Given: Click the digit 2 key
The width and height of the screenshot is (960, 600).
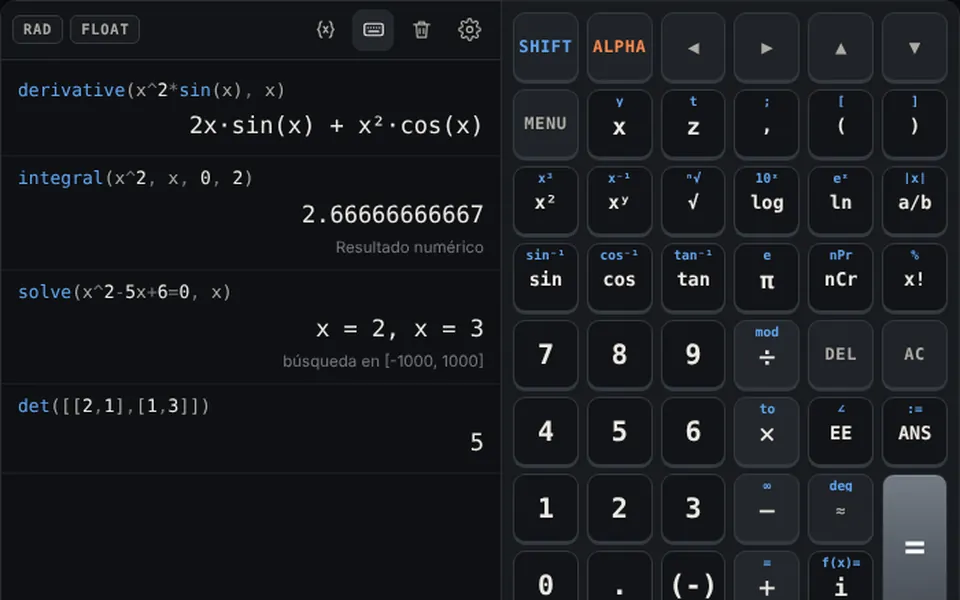Looking at the screenshot, I should (x=619, y=508).
